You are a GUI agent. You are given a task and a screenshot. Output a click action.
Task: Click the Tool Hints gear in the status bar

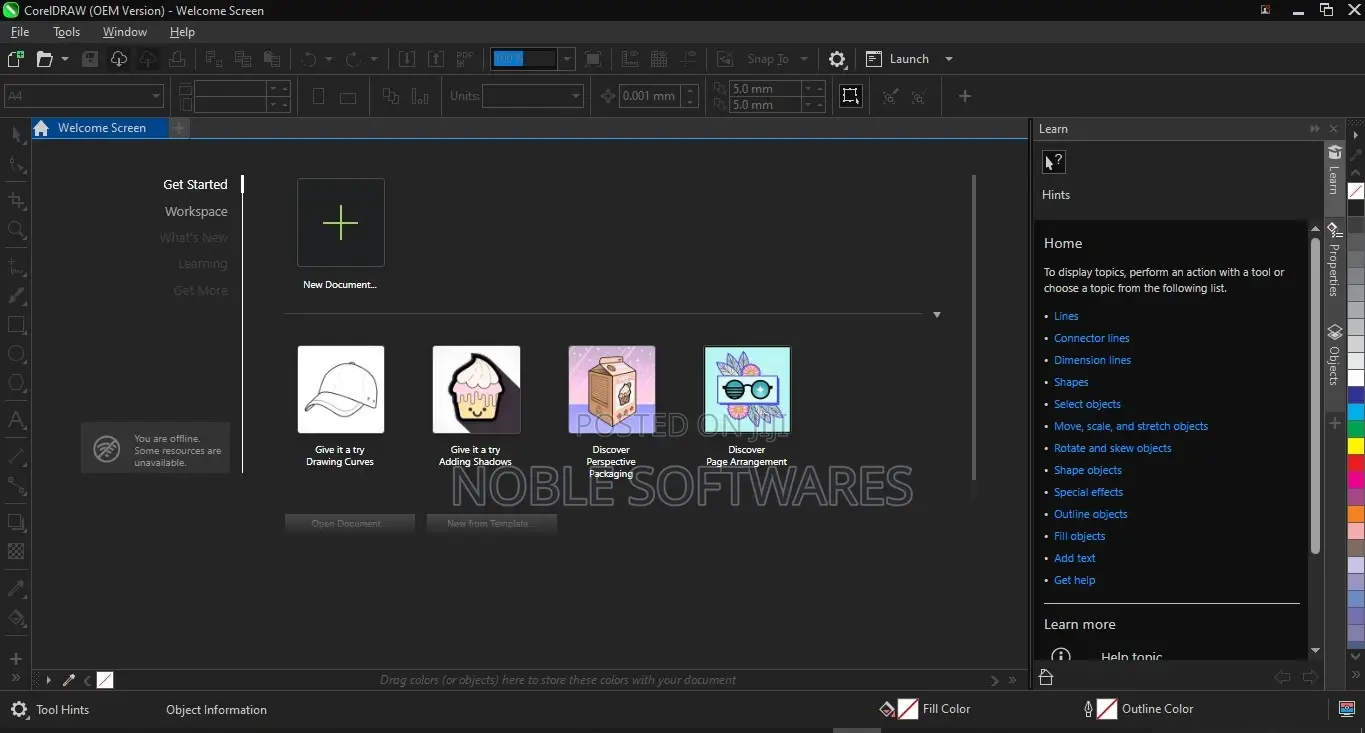click(19, 710)
